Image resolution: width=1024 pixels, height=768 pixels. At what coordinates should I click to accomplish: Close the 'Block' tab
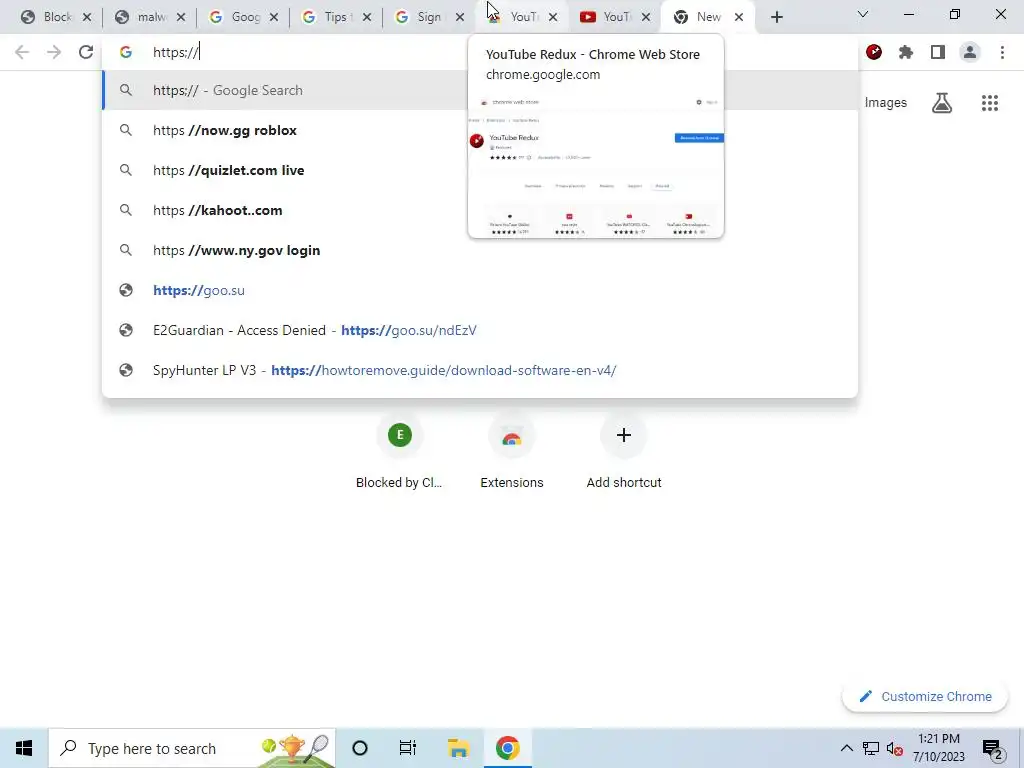pyautogui.click(x=87, y=17)
